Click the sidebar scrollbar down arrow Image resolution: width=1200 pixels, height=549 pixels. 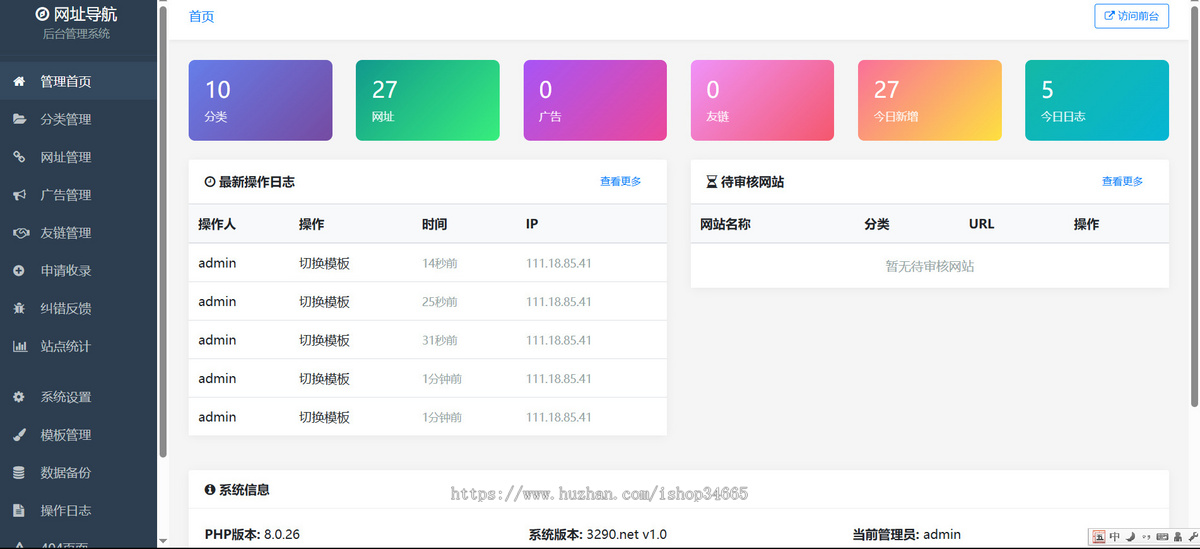coord(163,541)
